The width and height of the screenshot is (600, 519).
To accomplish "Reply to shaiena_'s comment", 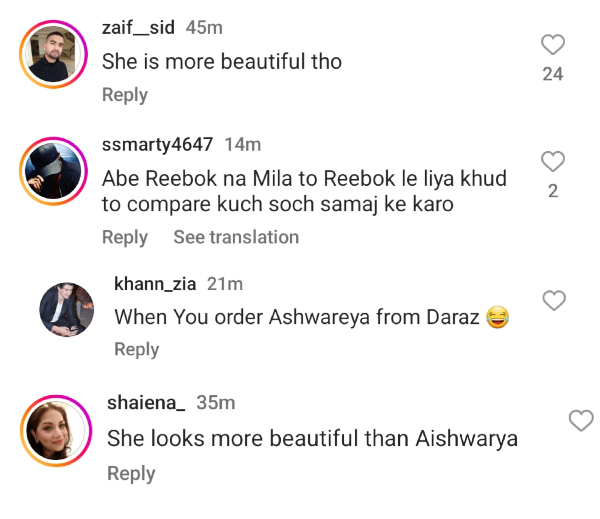I will tap(131, 473).
